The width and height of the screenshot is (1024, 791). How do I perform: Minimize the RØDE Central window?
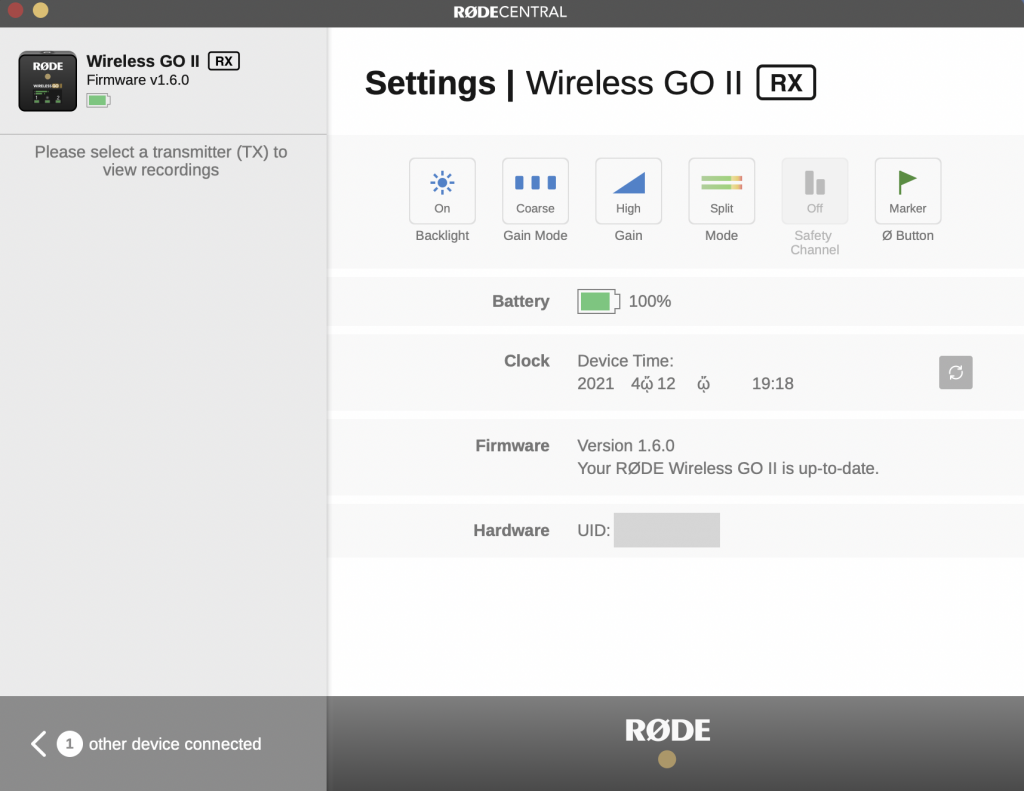tap(40, 10)
